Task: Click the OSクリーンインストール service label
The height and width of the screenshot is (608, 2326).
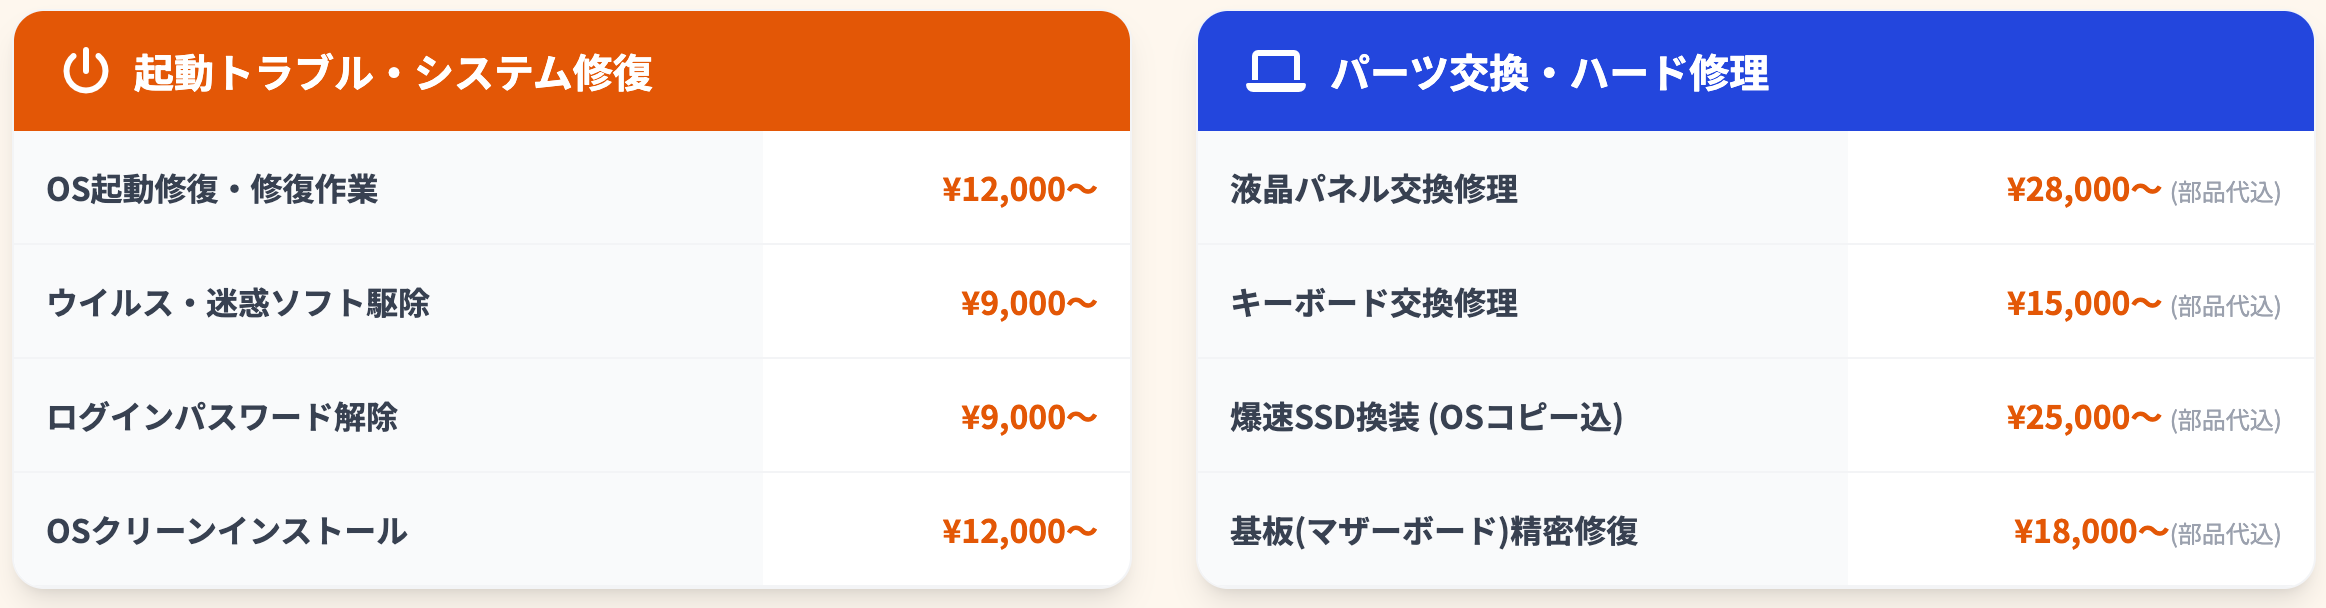Action: [227, 531]
